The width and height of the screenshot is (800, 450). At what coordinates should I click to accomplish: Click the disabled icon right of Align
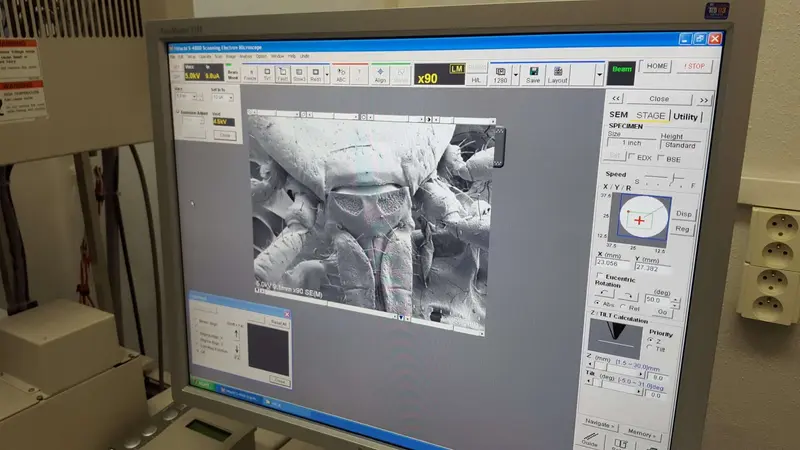point(401,76)
